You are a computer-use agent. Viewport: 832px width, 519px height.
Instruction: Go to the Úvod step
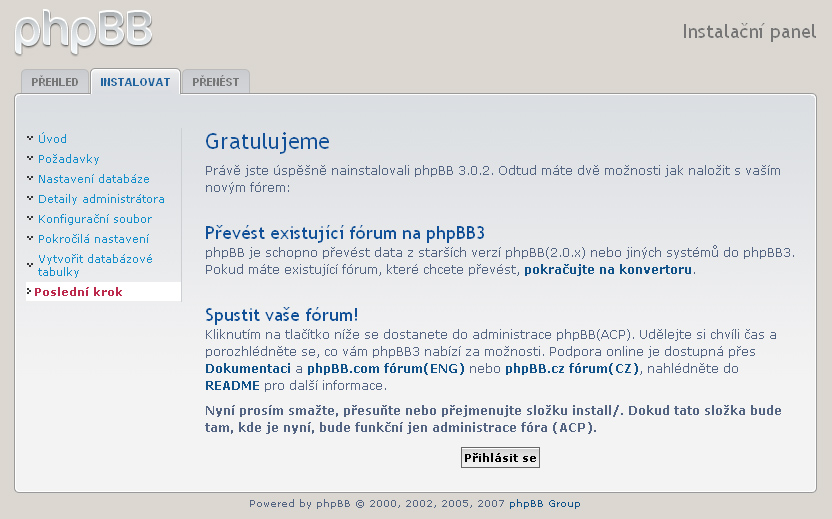(53, 139)
